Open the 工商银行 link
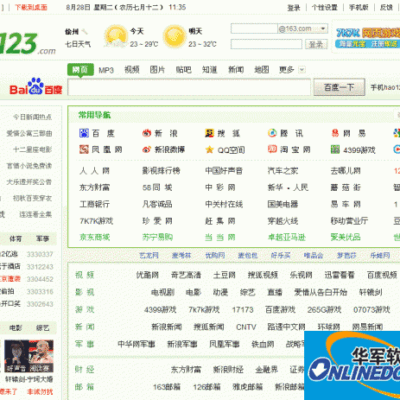Viewport: 400px width, 400px height. (x=94, y=204)
